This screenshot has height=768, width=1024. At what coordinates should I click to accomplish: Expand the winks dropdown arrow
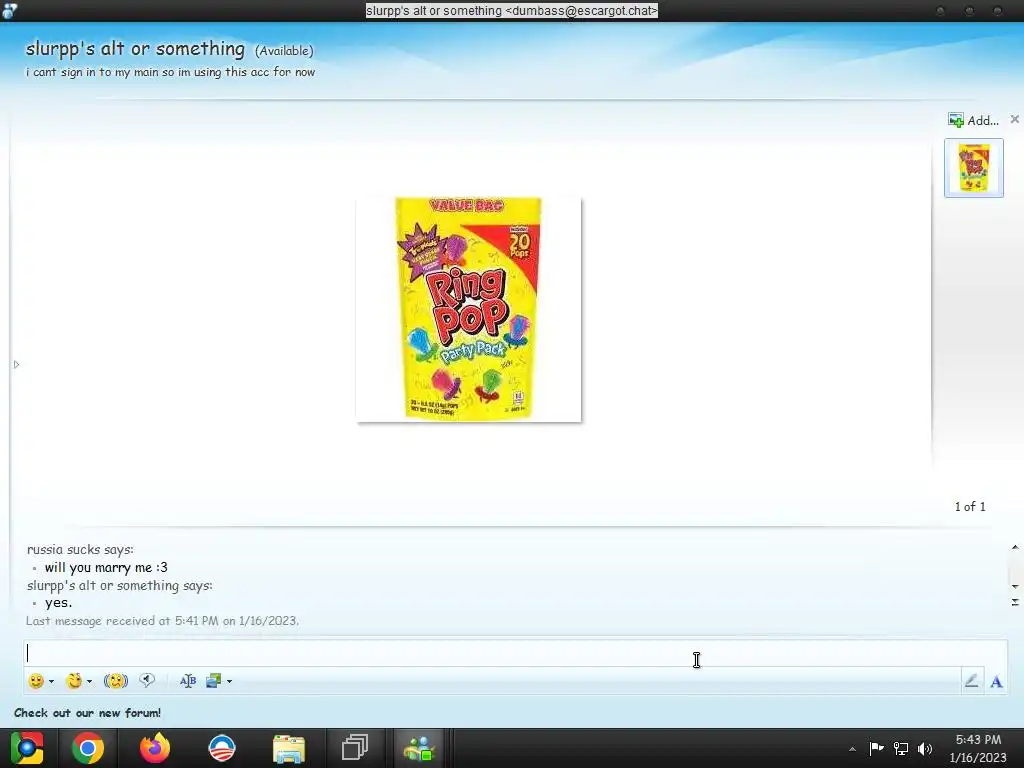click(89, 682)
